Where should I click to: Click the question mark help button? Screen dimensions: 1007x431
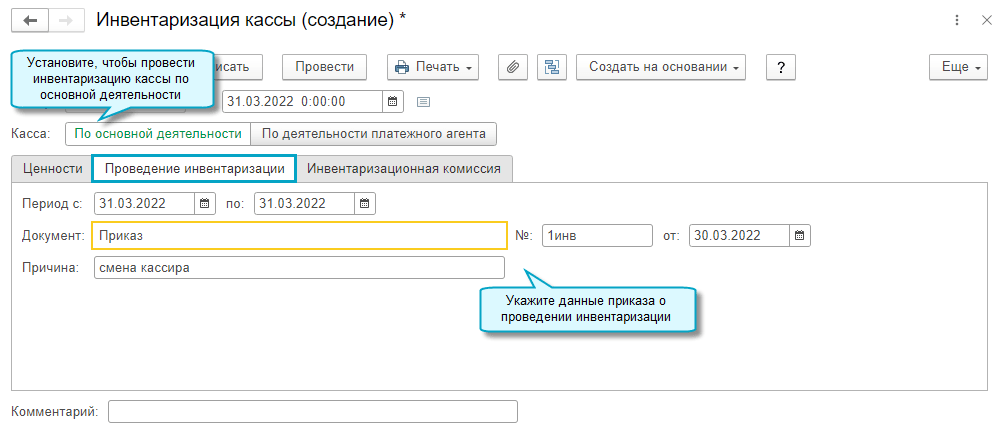[x=780, y=67]
